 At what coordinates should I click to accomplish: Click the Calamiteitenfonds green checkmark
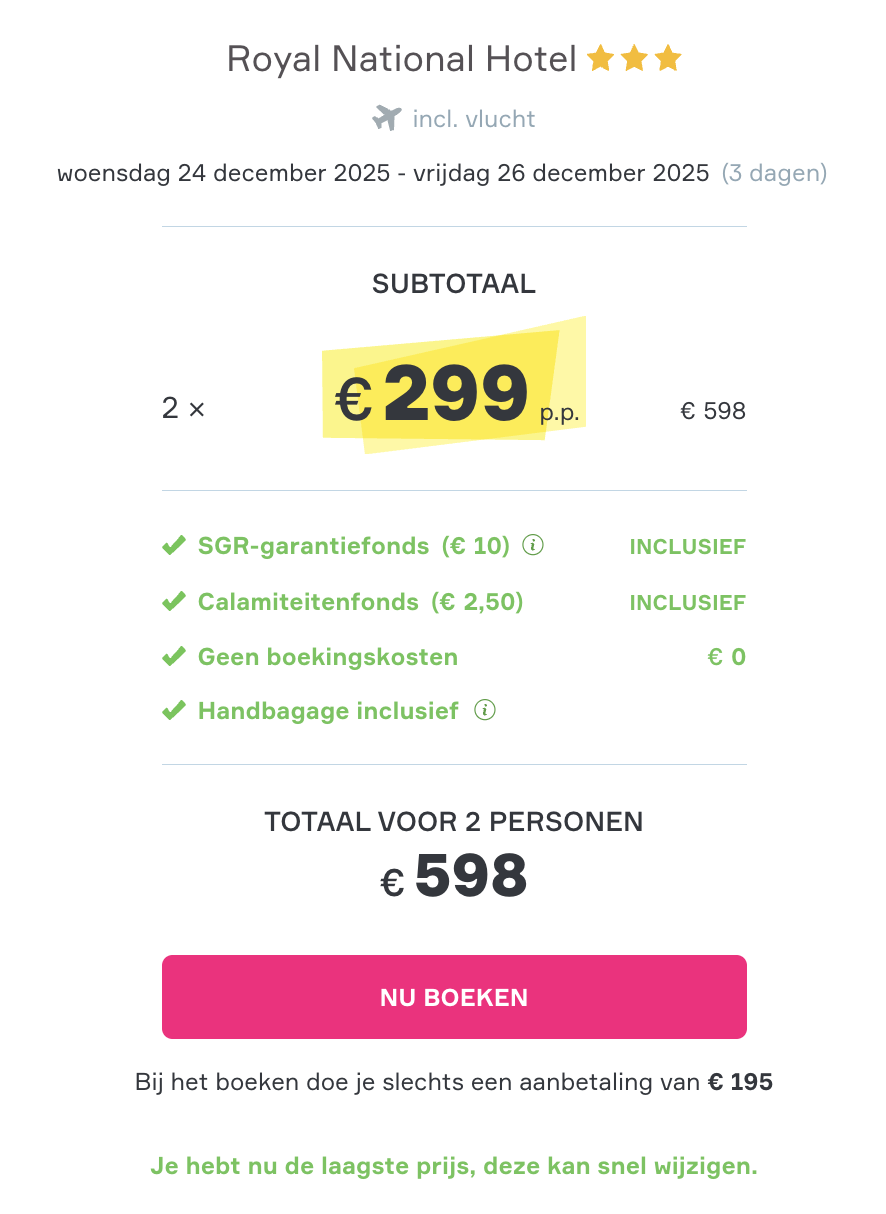click(x=174, y=602)
